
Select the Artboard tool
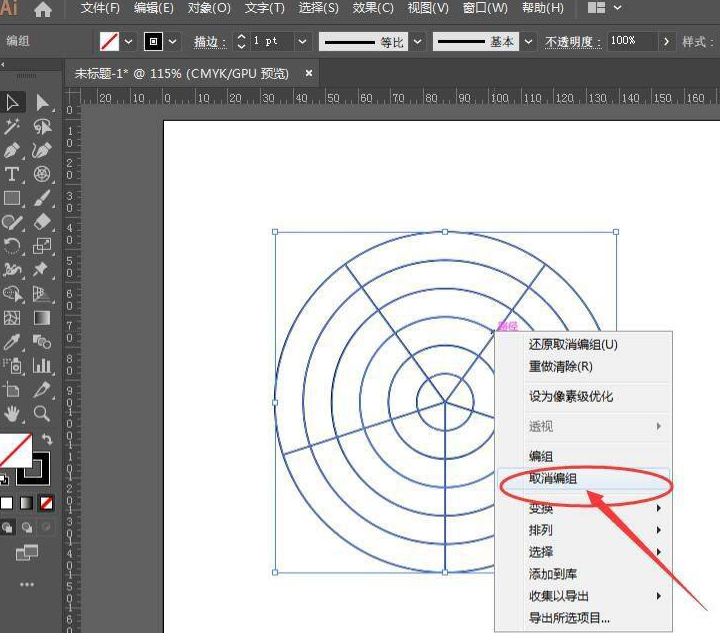click(12, 390)
